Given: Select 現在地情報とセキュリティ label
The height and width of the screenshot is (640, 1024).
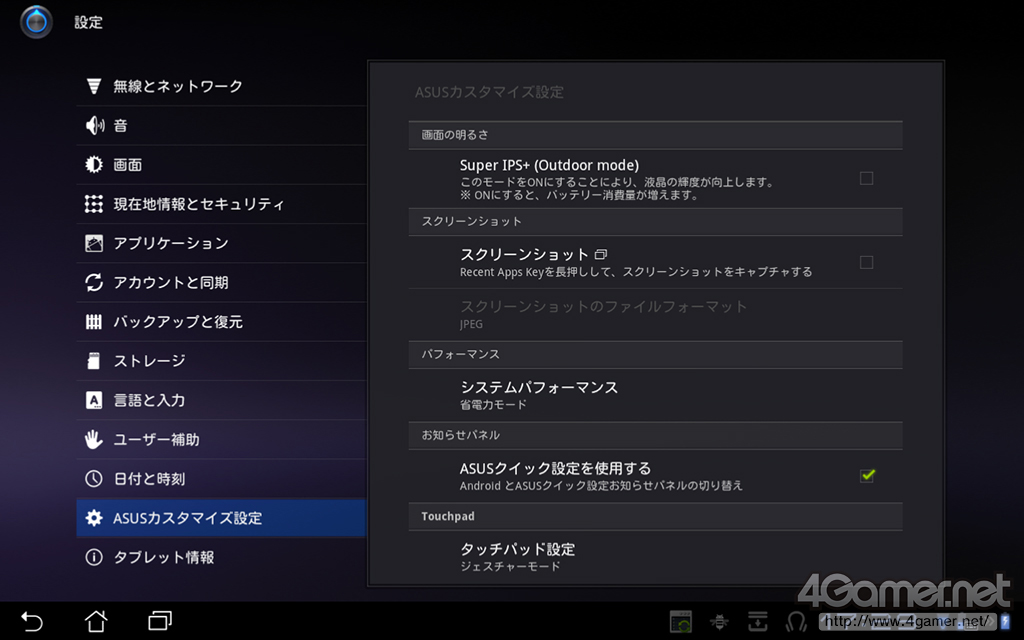Looking at the screenshot, I should (199, 204).
